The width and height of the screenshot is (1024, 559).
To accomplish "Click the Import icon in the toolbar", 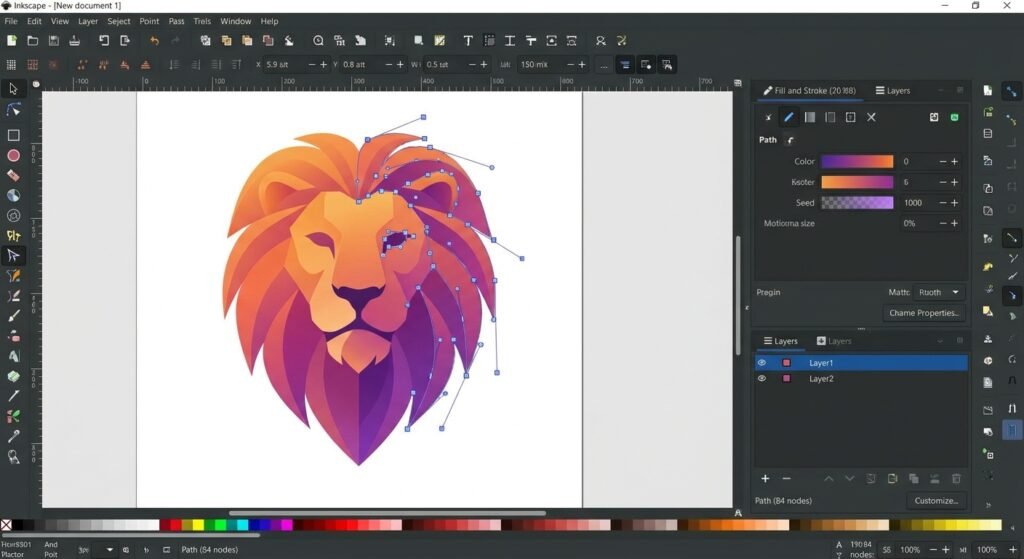I will click(x=104, y=40).
